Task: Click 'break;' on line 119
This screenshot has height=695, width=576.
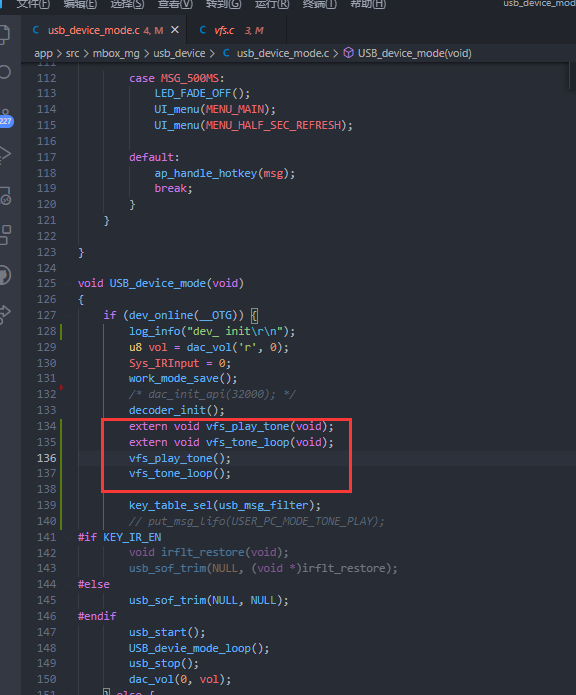Action: 173,188
